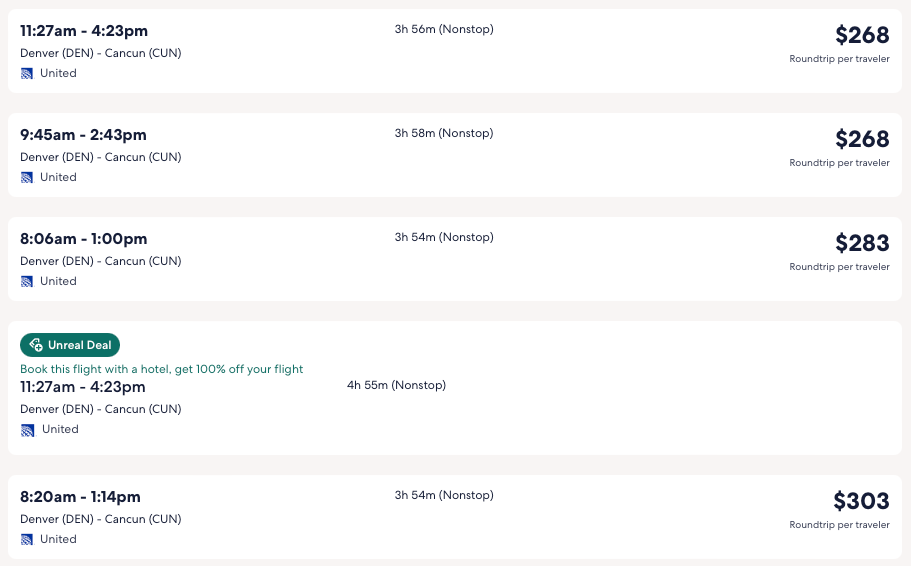This screenshot has width=911, height=566.
Task: Click 'Book this flight with a hotel' offer
Action: (x=161, y=369)
